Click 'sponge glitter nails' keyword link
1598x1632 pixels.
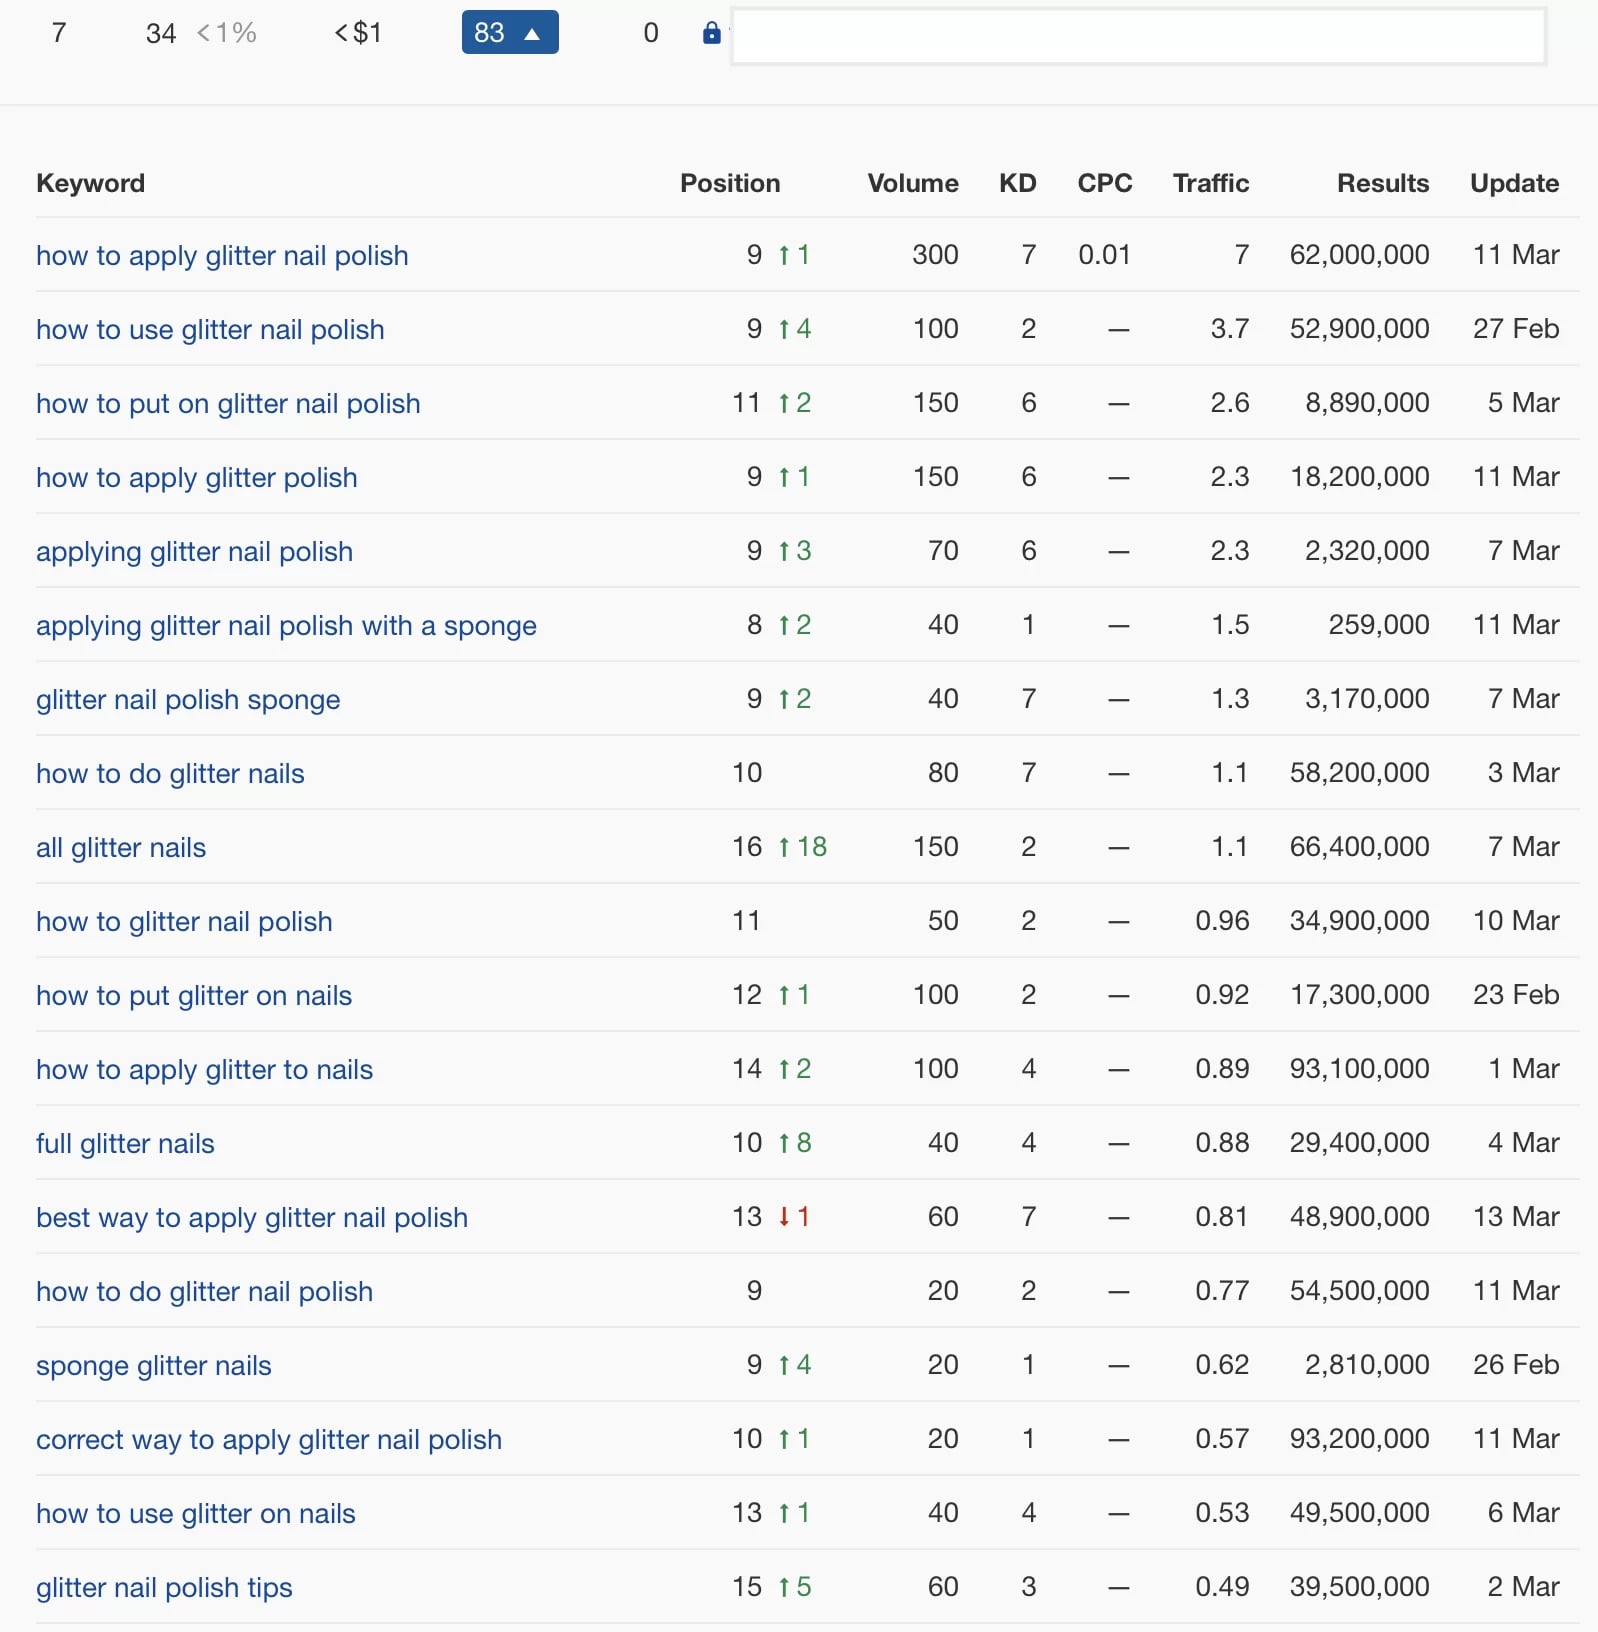154,1366
